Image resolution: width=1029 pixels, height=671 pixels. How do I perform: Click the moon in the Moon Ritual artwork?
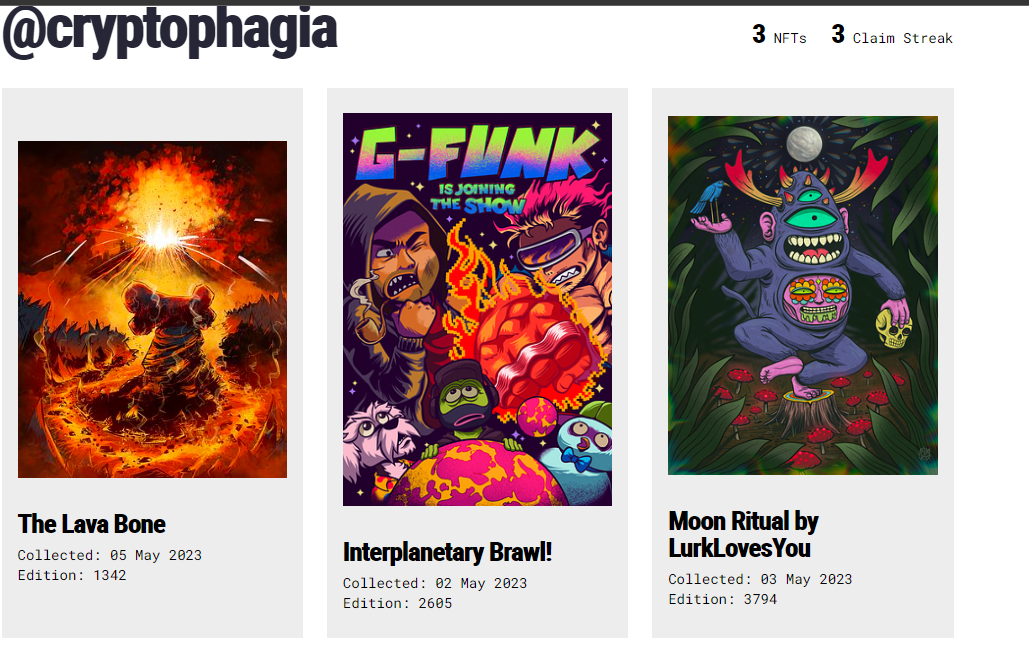804,144
